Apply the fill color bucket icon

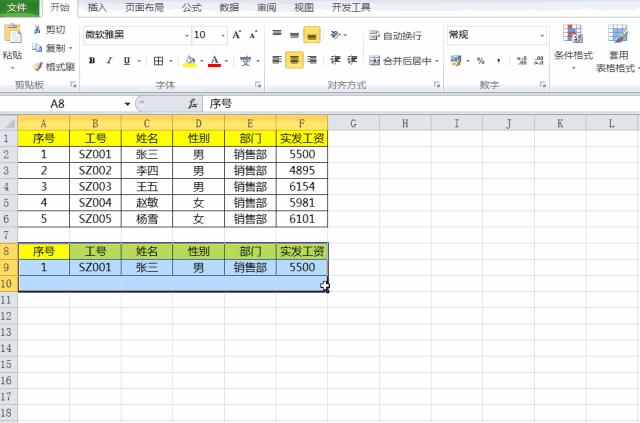point(190,61)
